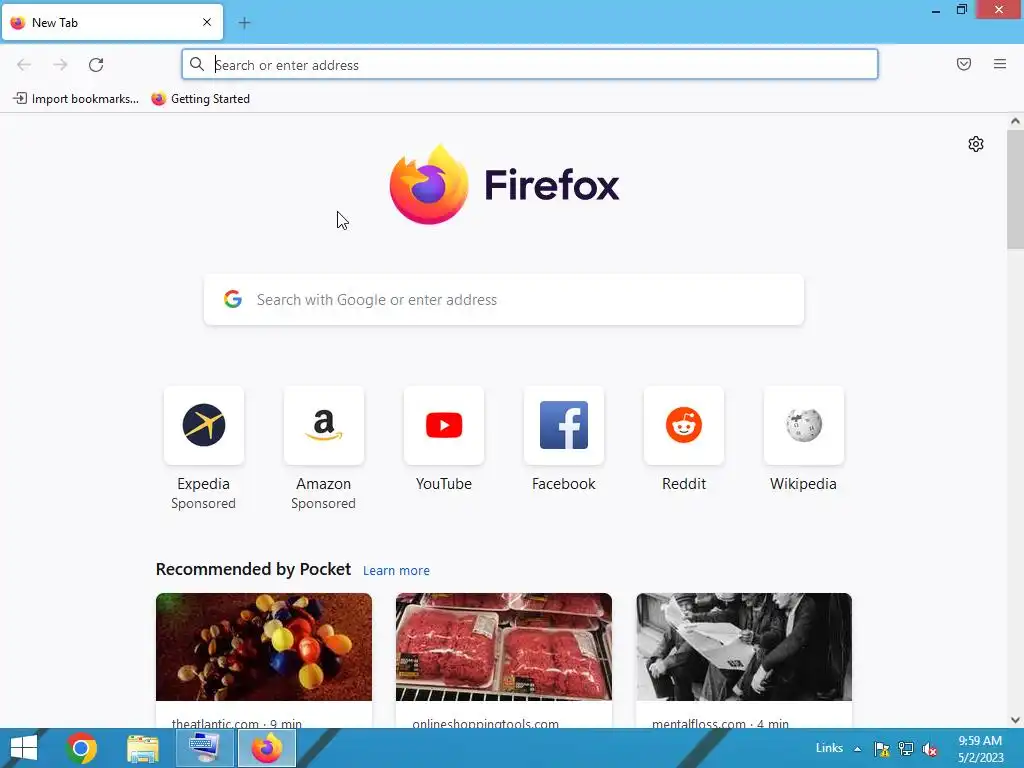The height and width of the screenshot is (768, 1024).
Task: Click the scrollbar up arrow
Action: [1015, 121]
